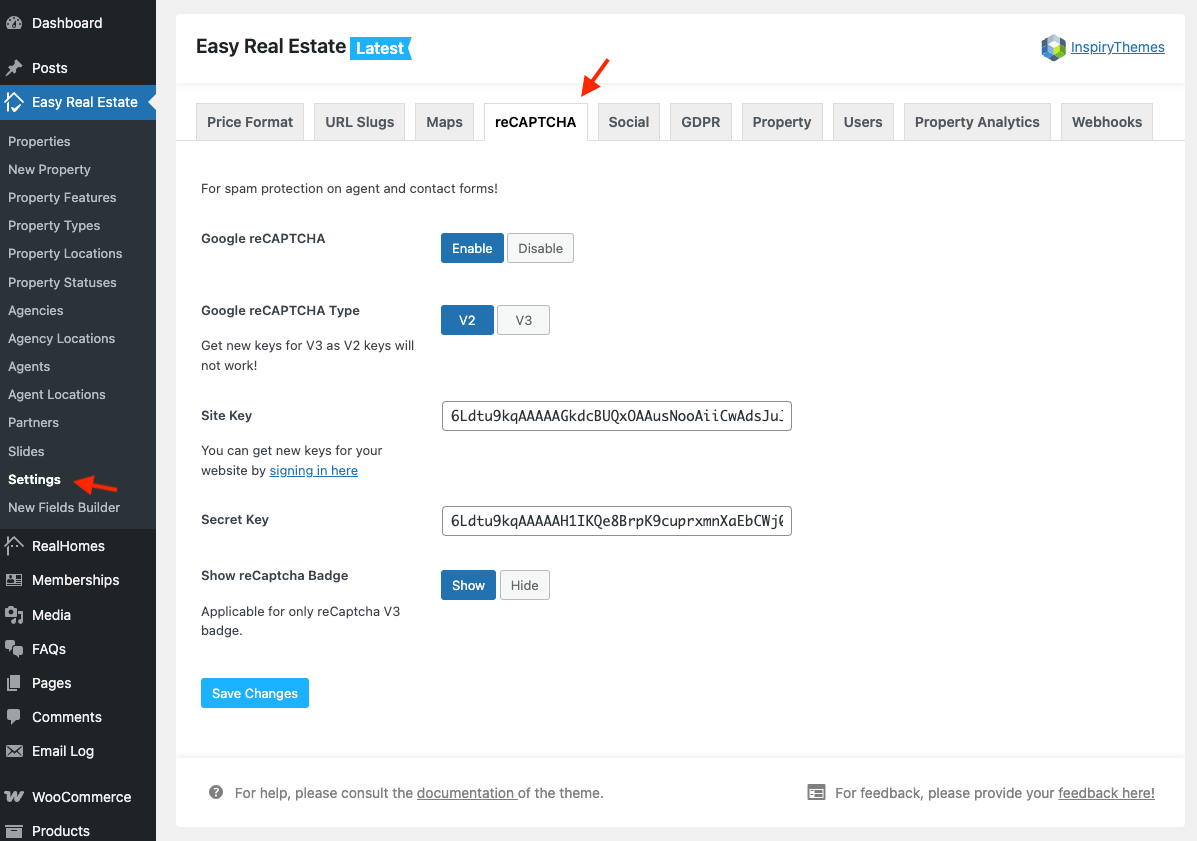
Task: Open the Maps tab
Action: [x=444, y=122]
